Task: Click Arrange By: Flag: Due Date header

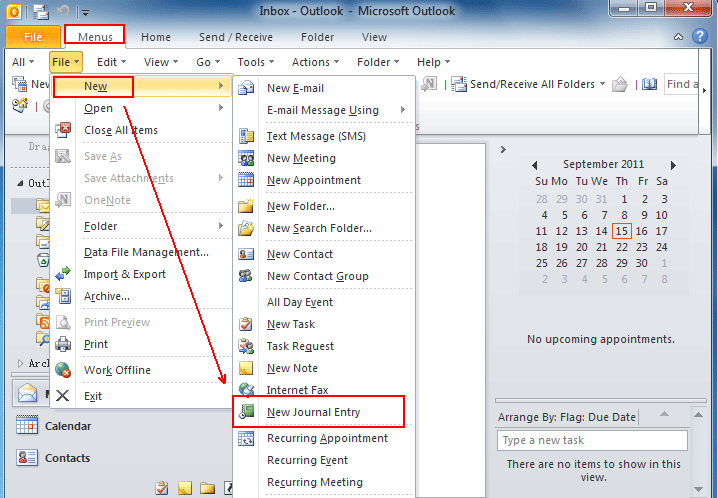Action: [567, 417]
